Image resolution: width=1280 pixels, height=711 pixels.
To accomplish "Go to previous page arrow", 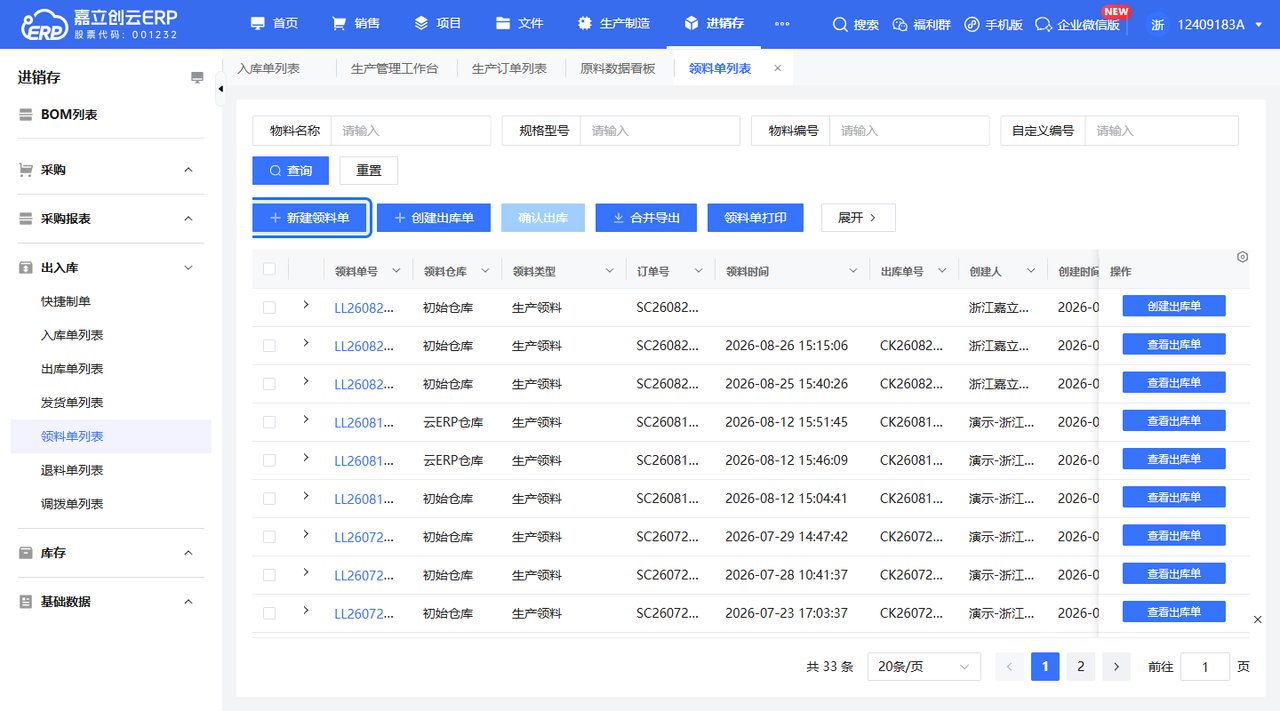I will pos(1009,667).
